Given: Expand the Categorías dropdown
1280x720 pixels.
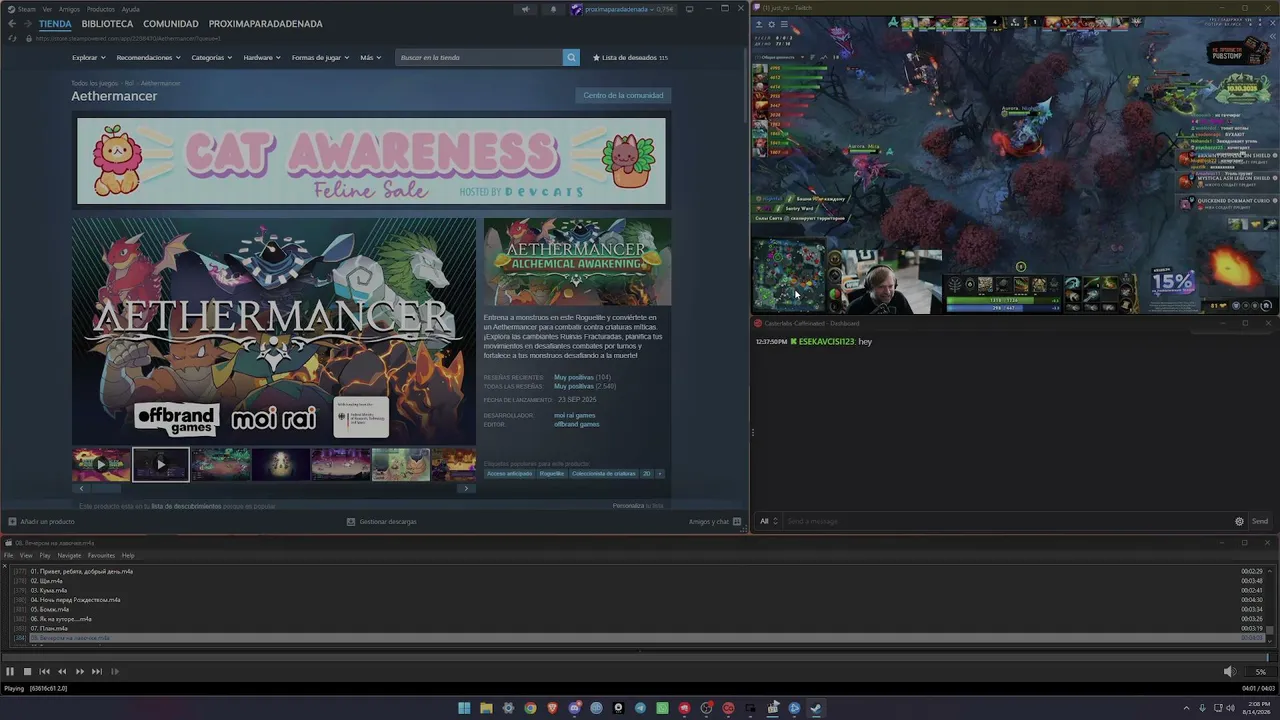Looking at the screenshot, I should (211, 58).
